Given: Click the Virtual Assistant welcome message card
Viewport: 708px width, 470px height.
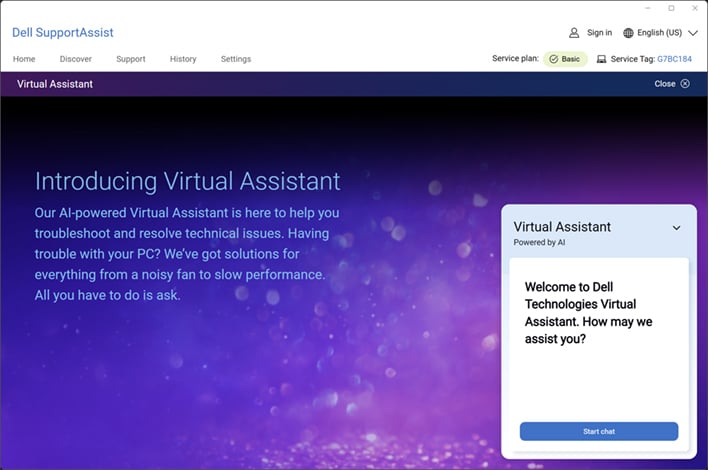Looking at the screenshot, I should tap(598, 312).
